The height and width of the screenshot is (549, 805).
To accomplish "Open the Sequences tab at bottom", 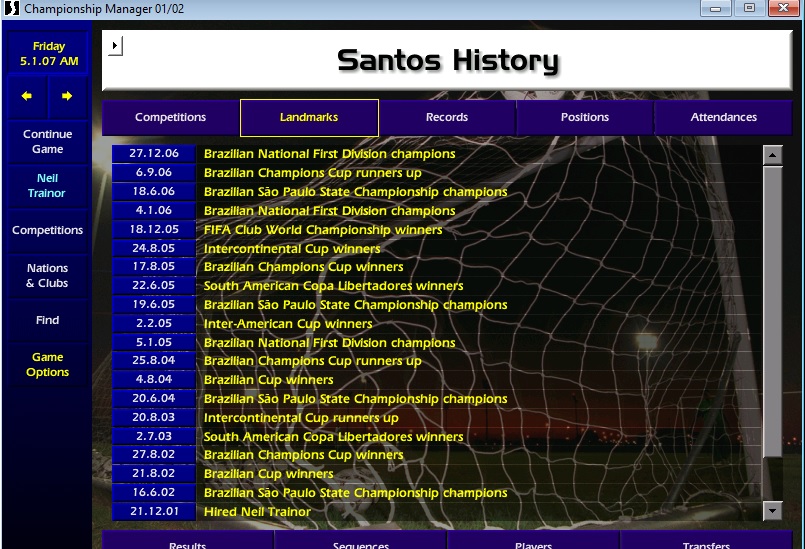I will point(360,540).
